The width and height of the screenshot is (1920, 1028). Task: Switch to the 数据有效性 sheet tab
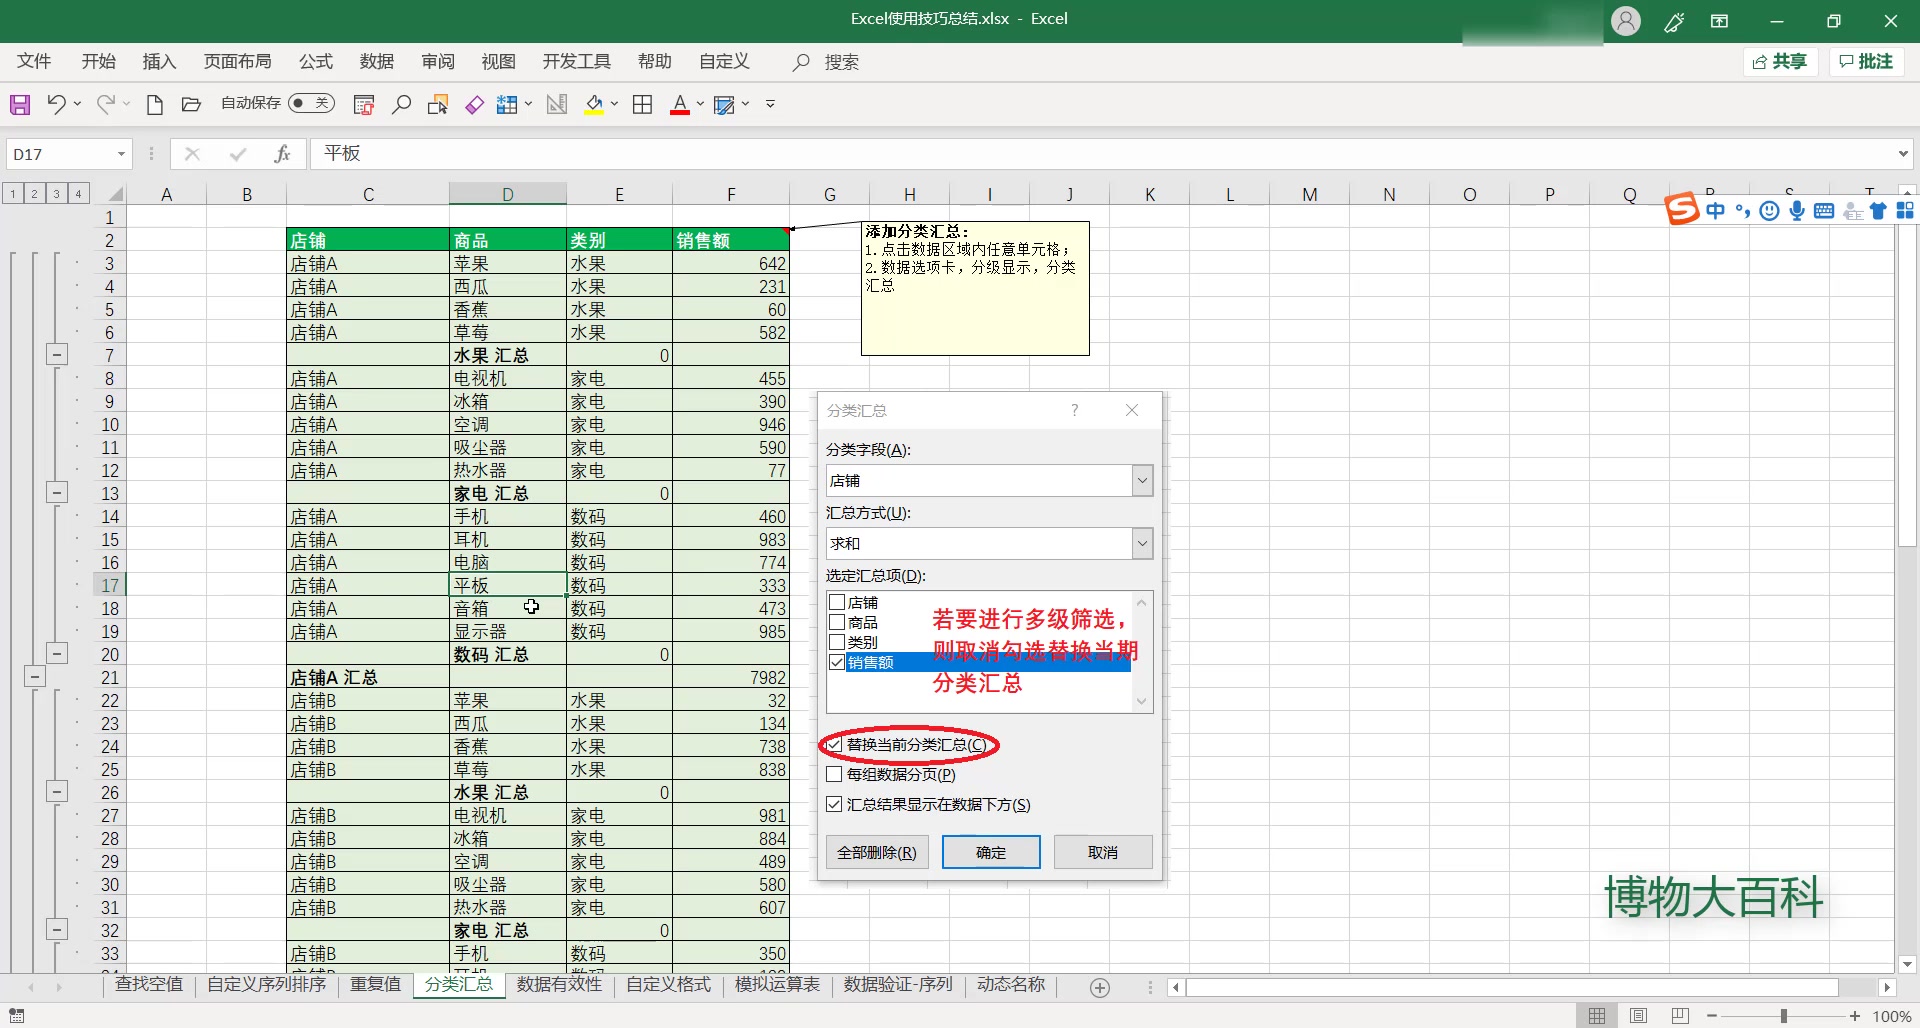click(x=559, y=985)
